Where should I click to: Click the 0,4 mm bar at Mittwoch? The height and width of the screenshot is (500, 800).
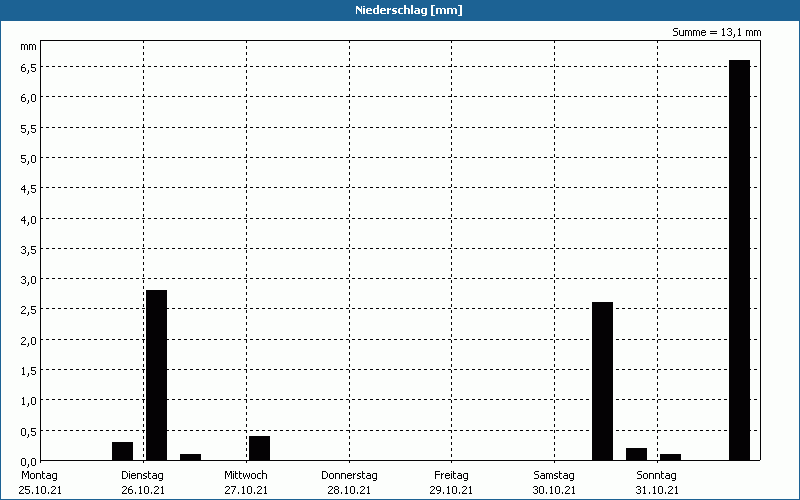pyautogui.click(x=259, y=448)
